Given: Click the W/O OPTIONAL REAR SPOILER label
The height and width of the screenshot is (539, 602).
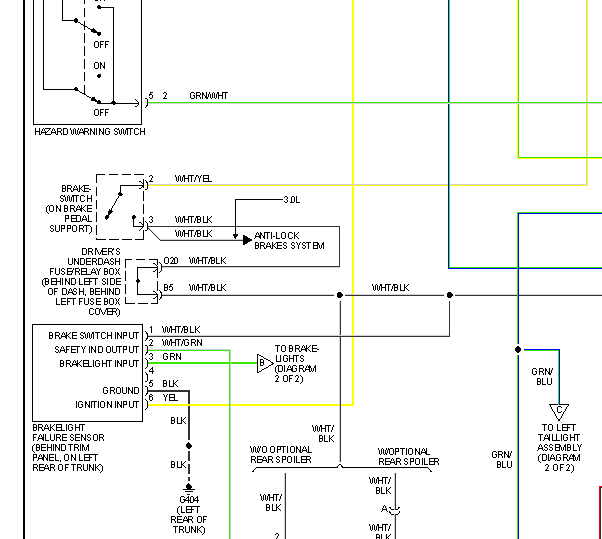Looking at the screenshot, I should (x=281, y=455).
